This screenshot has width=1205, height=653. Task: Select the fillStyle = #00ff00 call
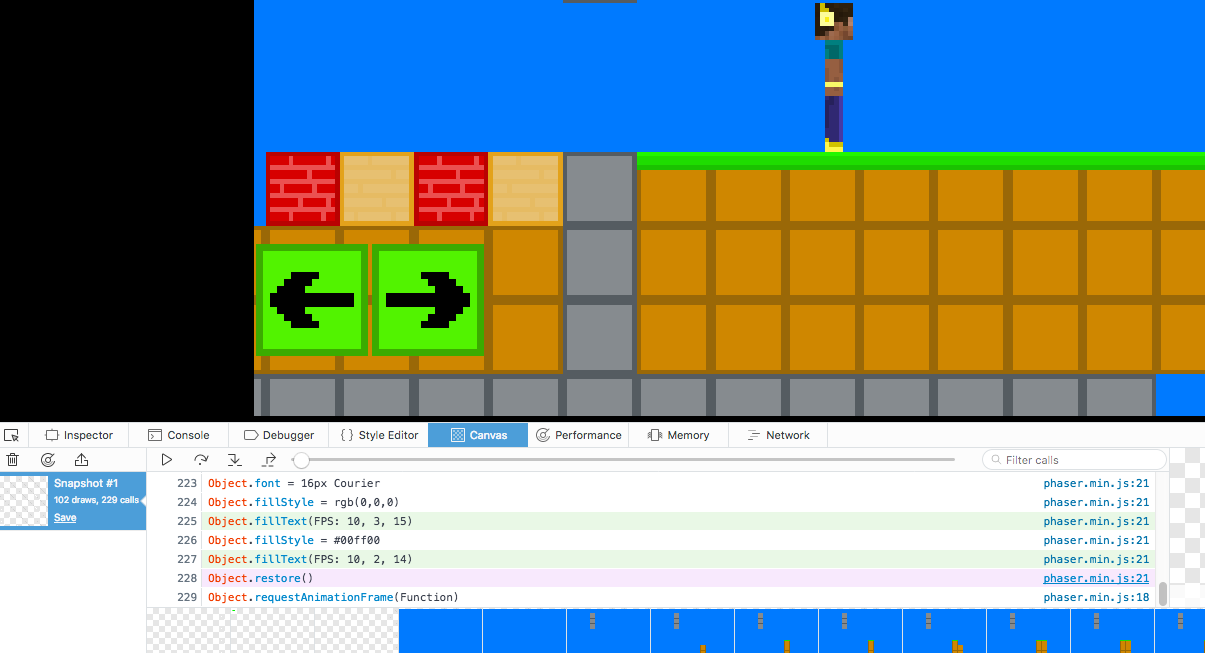[x=678, y=540]
